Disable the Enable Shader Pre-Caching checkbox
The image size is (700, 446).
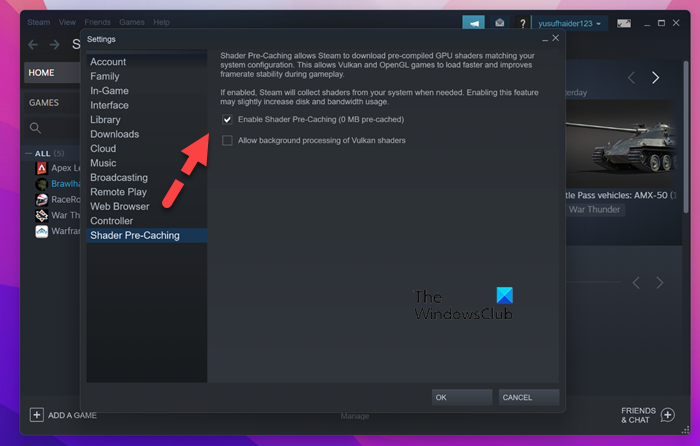click(227, 120)
